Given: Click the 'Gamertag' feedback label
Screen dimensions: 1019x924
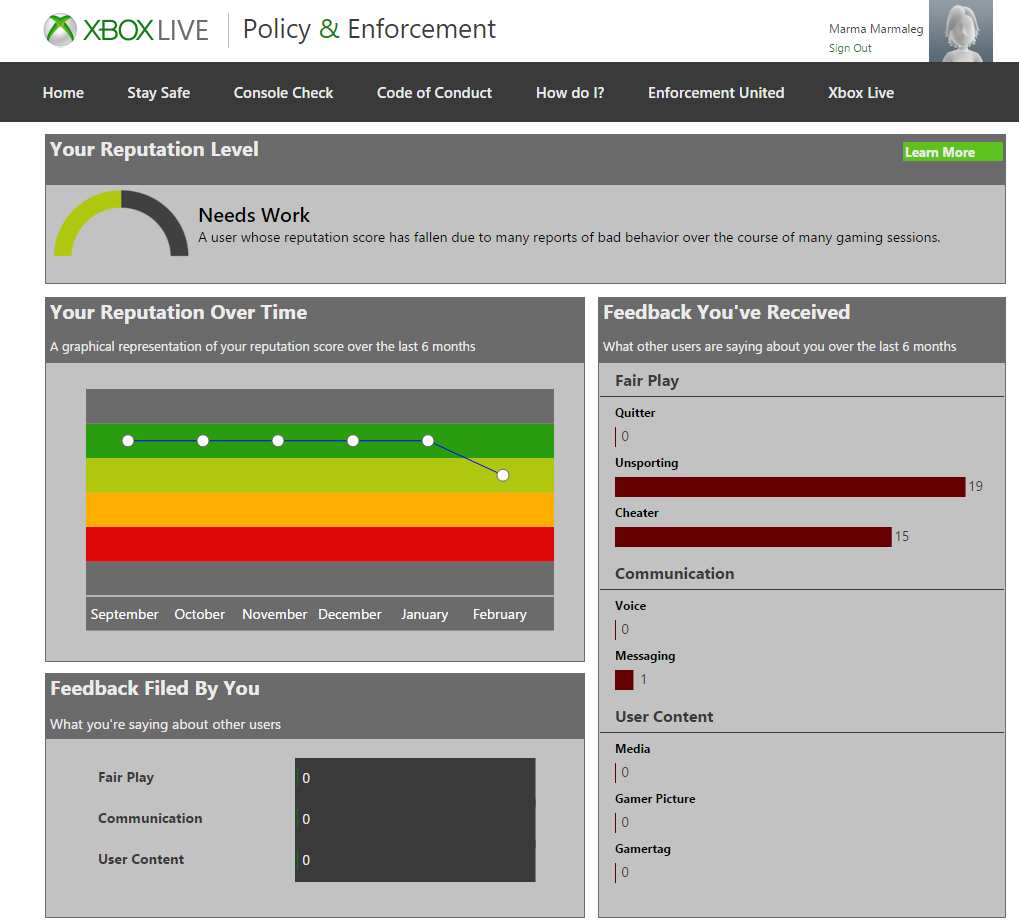Looking at the screenshot, I should pyautogui.click(x=643, y=849).
